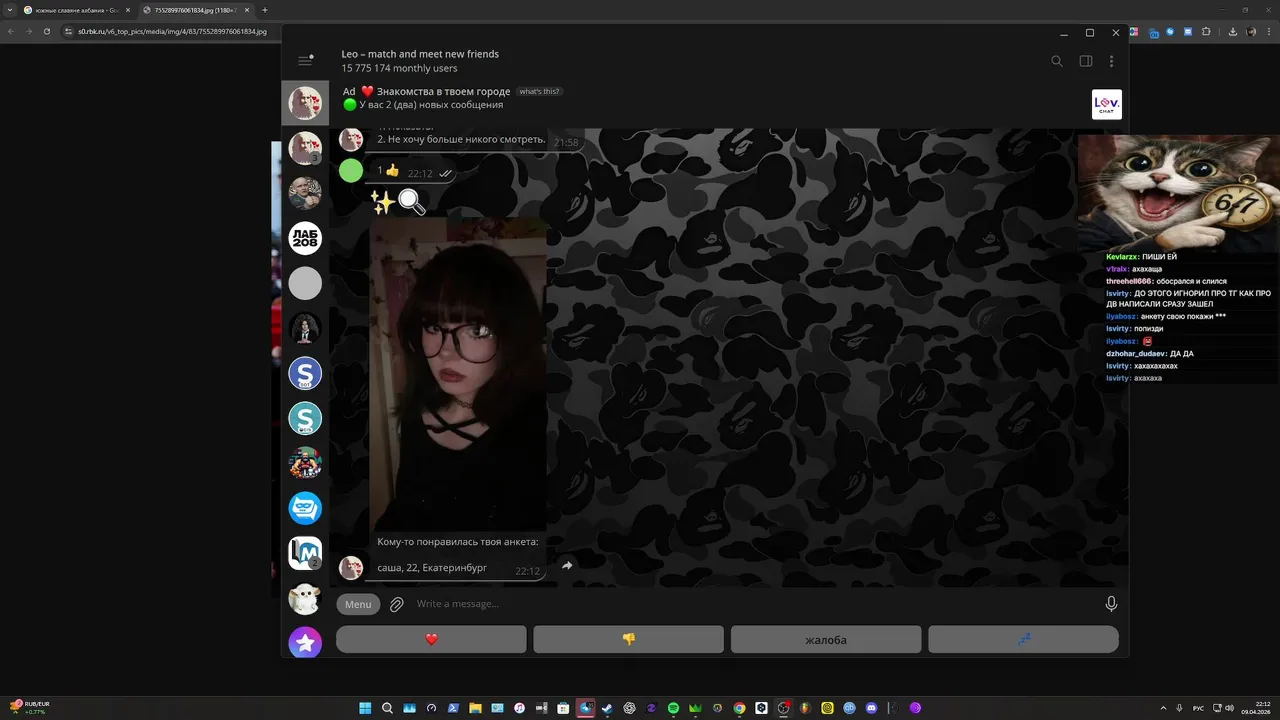Open the browser extensions puzzle icon
Viewport: 1280px width, 720px height.
click(1206, 31)
